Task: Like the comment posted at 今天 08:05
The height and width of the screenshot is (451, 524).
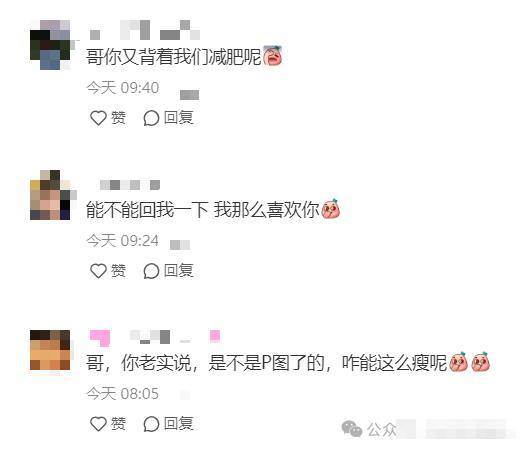Action: (x=108, y=424)
